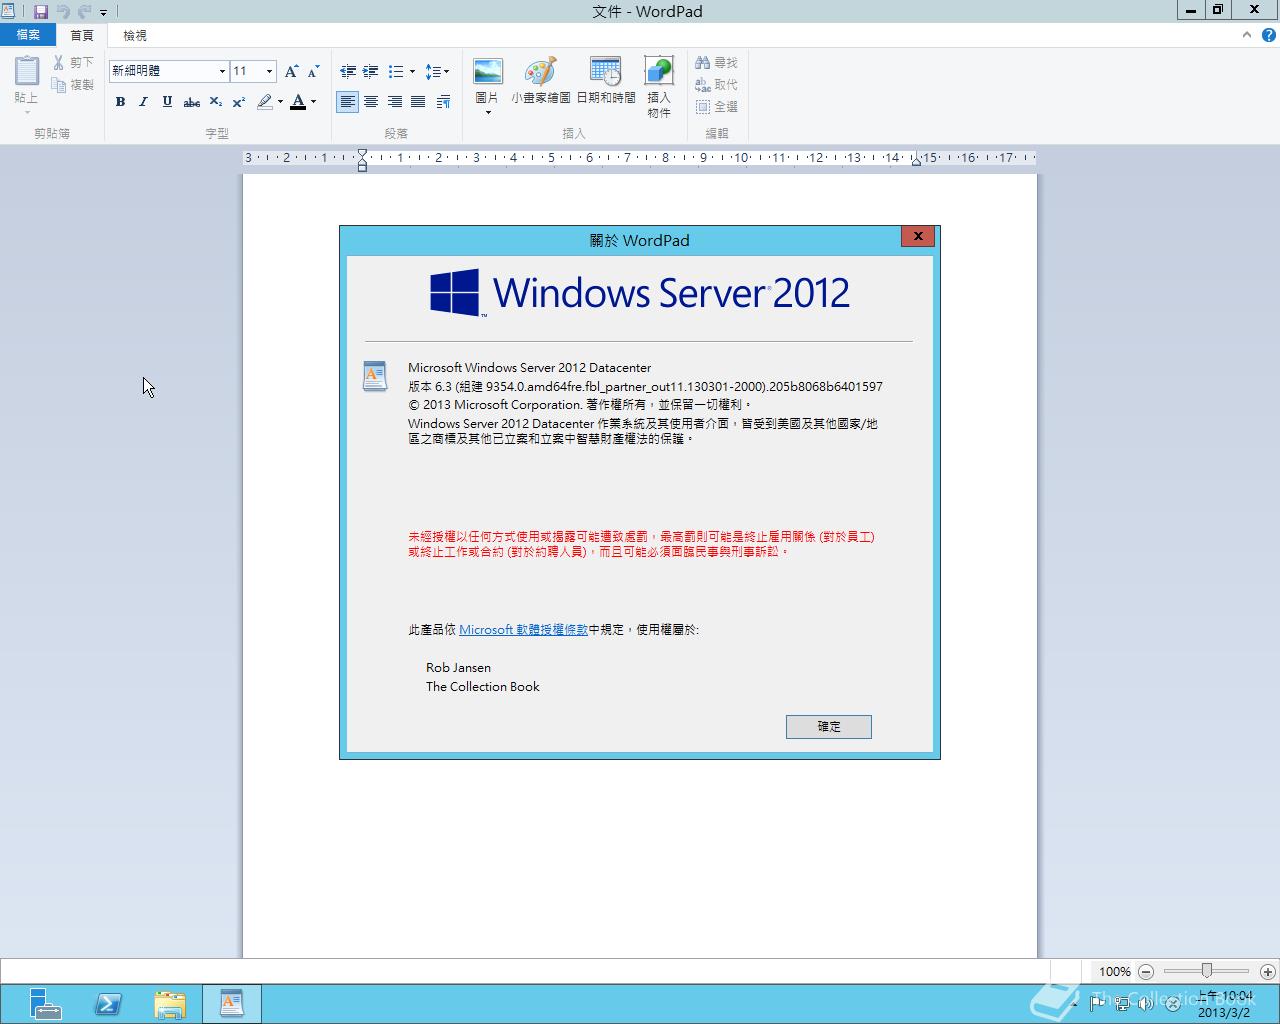
Task: Click the text highlight color marker icon
Action: [x=264, y=102]
